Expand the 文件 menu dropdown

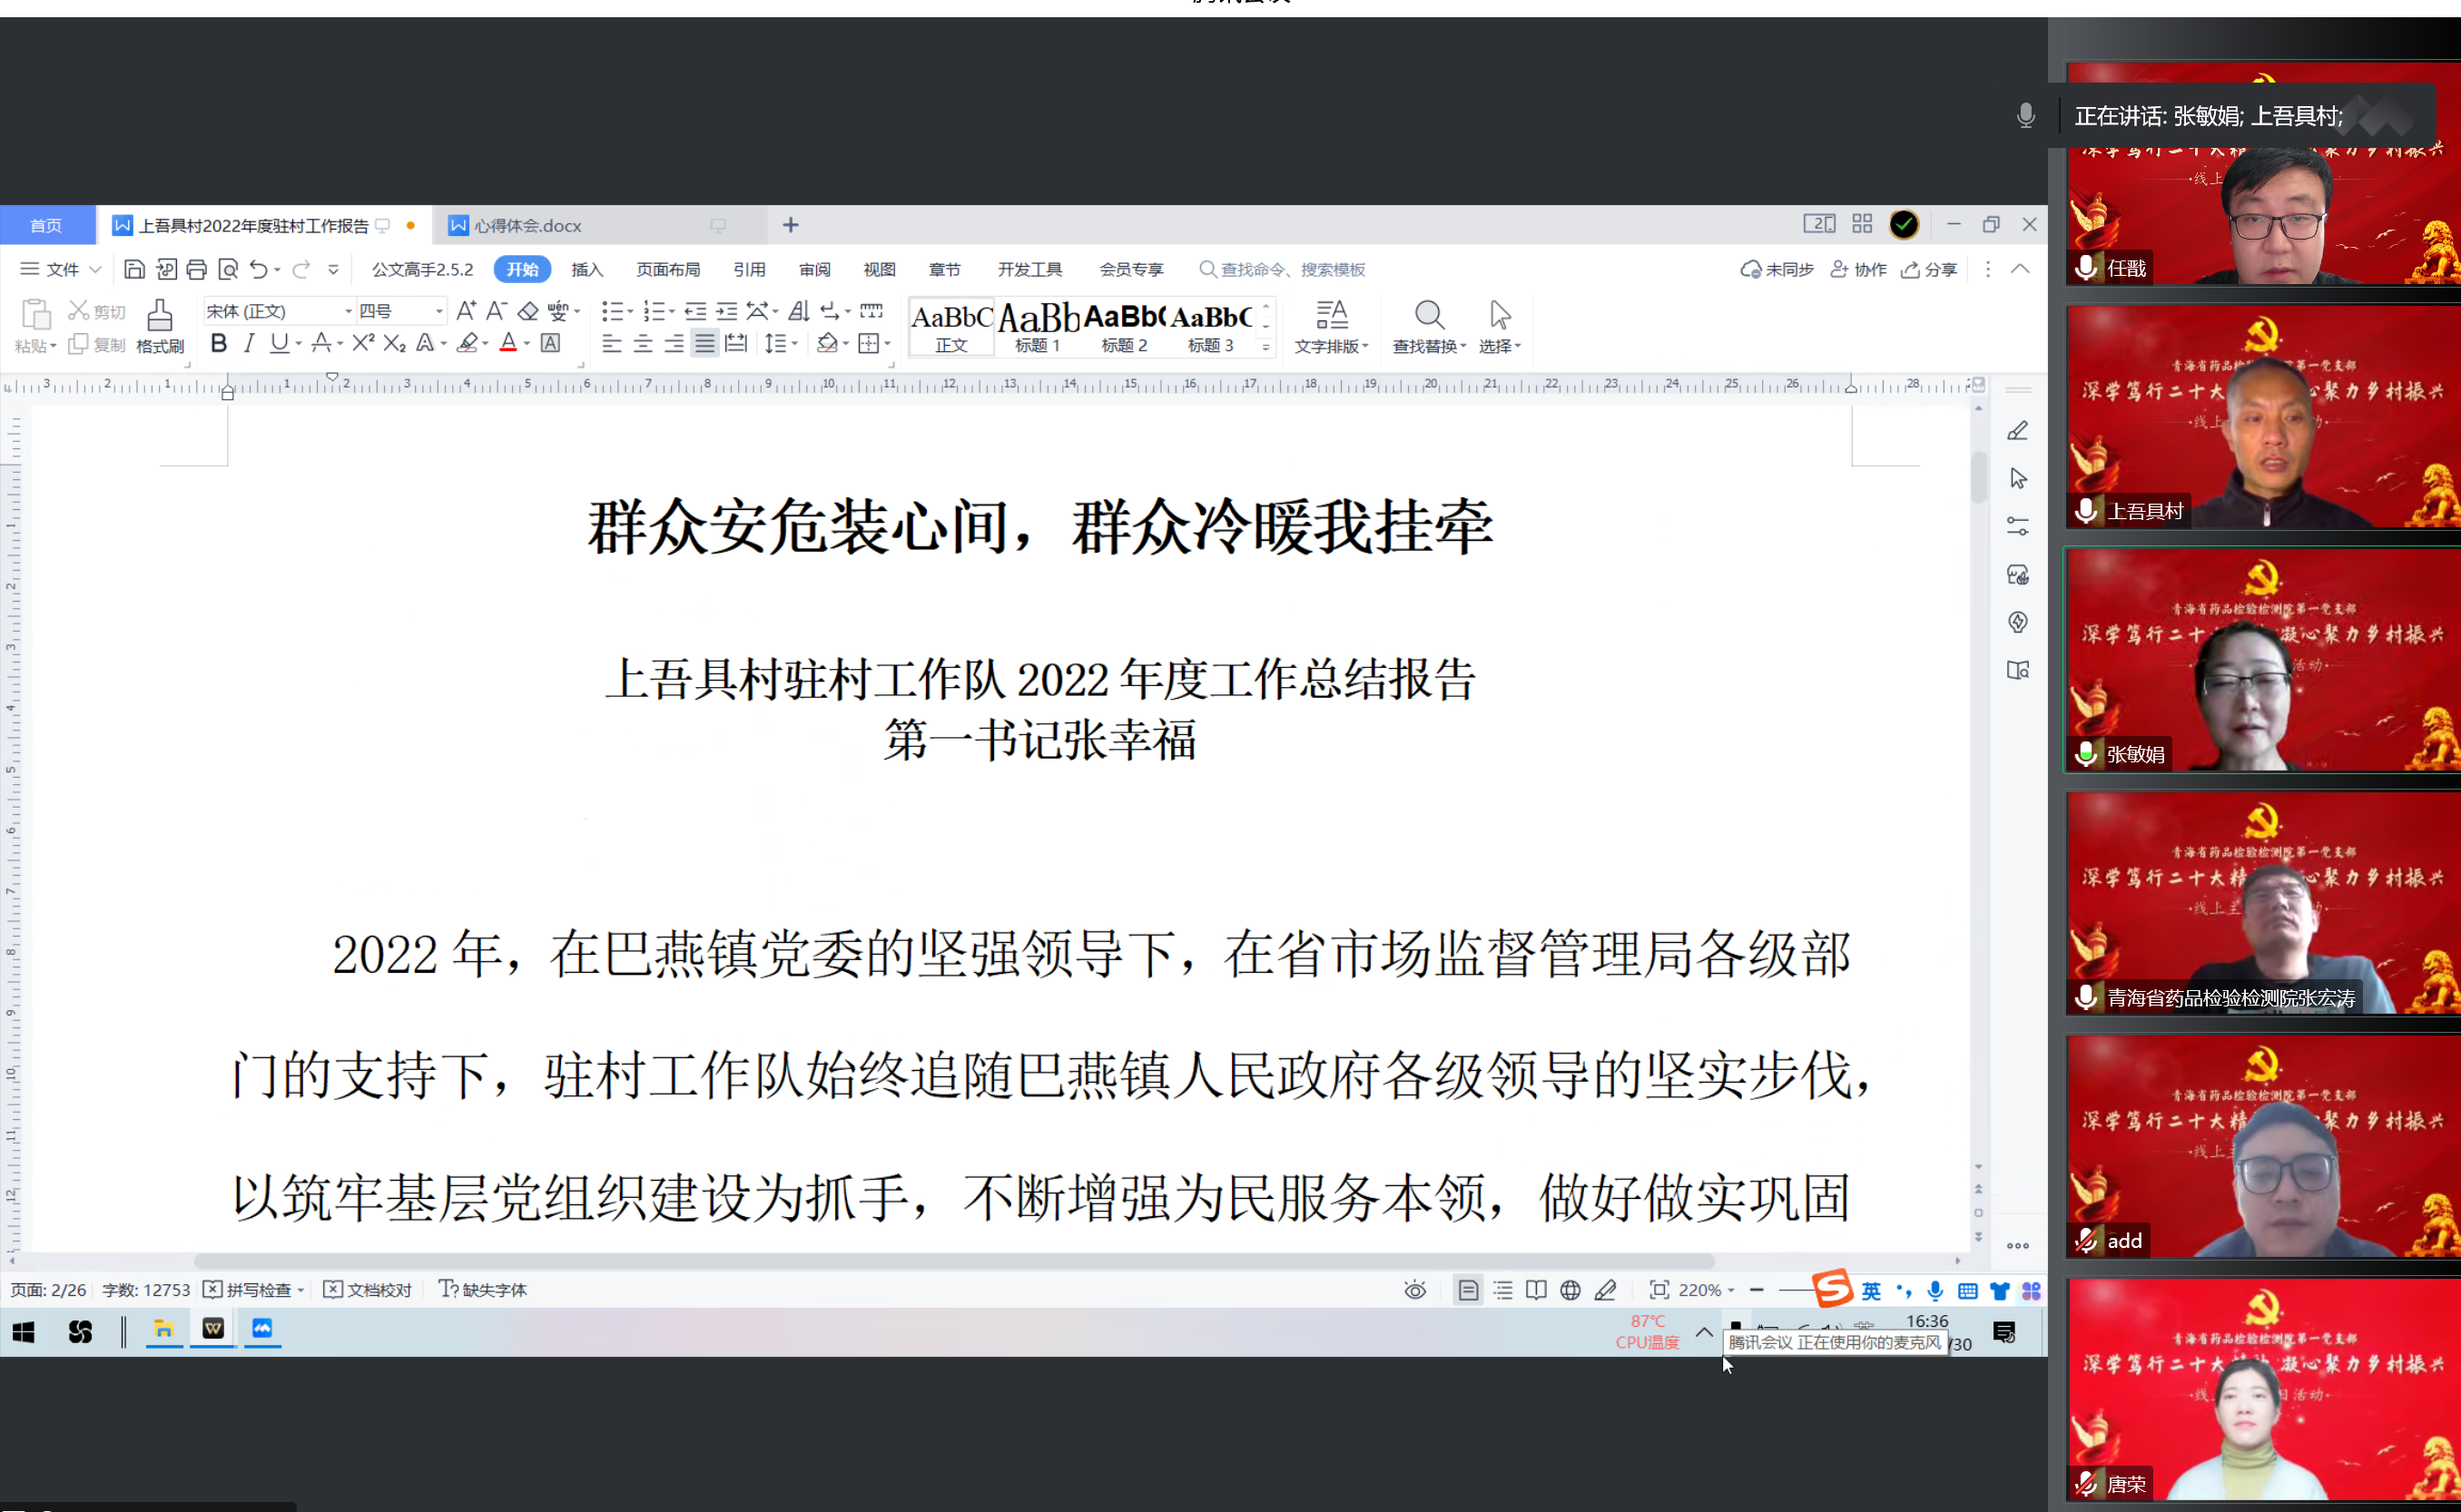(61, 269)
